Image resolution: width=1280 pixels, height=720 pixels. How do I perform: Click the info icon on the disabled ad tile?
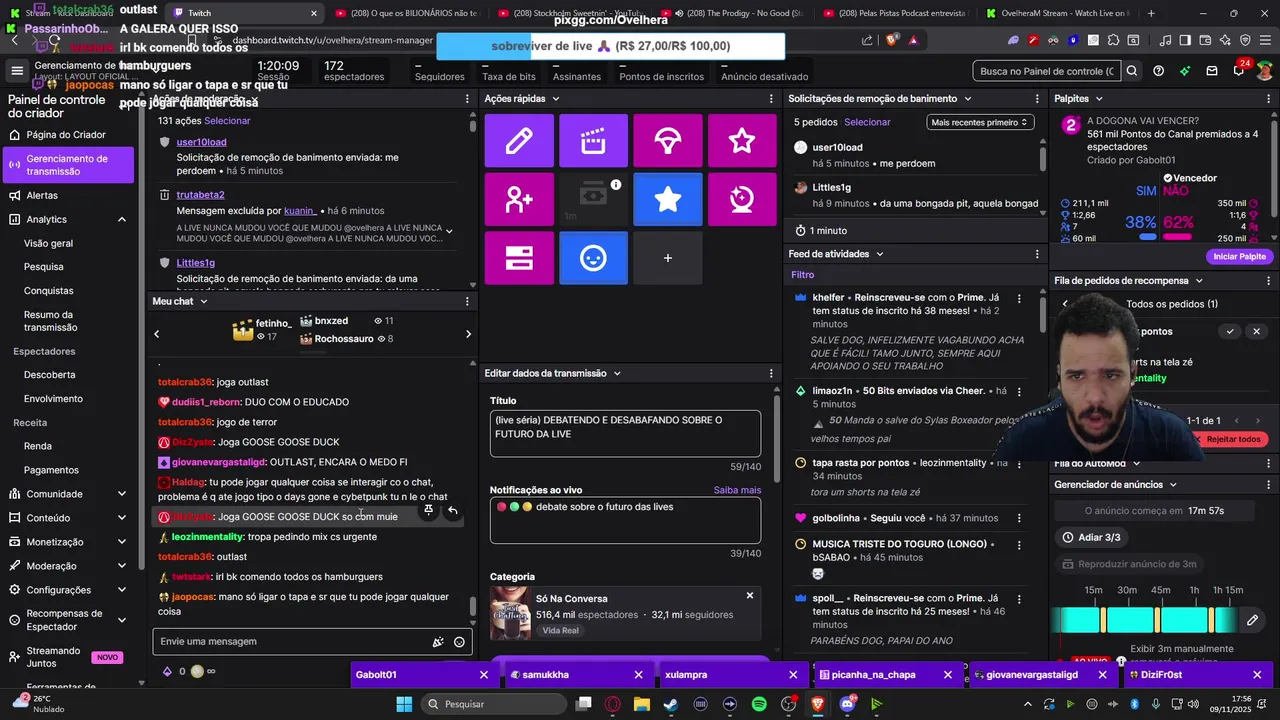pos(616,185)
